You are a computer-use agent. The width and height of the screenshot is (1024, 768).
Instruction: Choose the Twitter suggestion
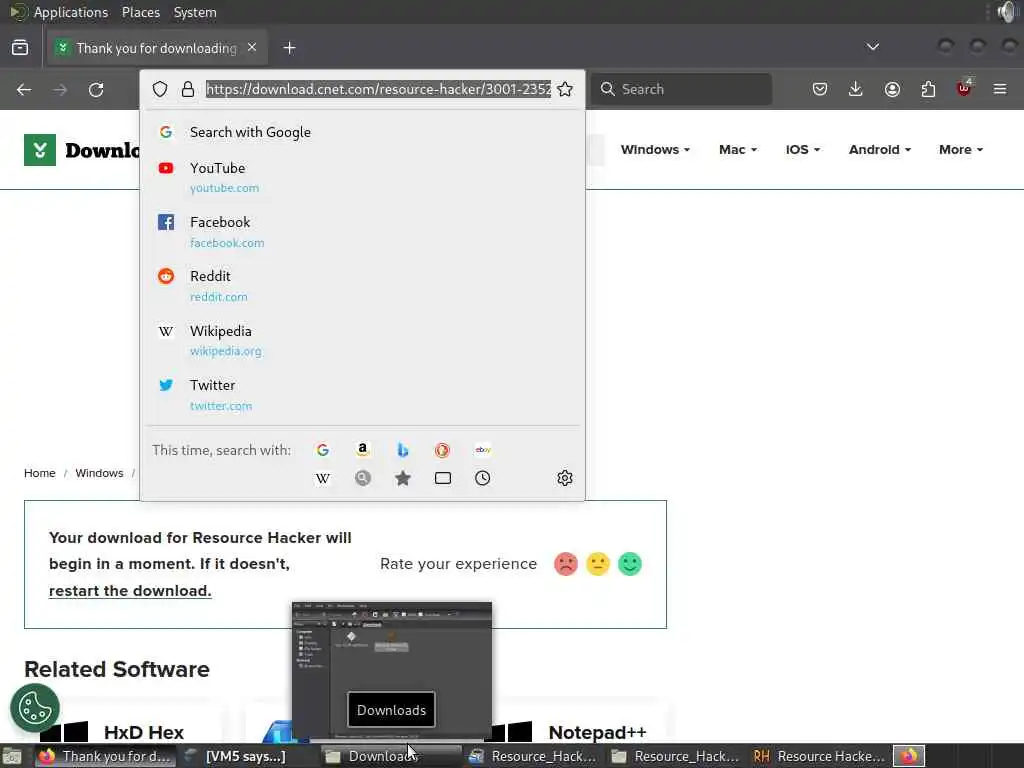click(x=362, y=395)
